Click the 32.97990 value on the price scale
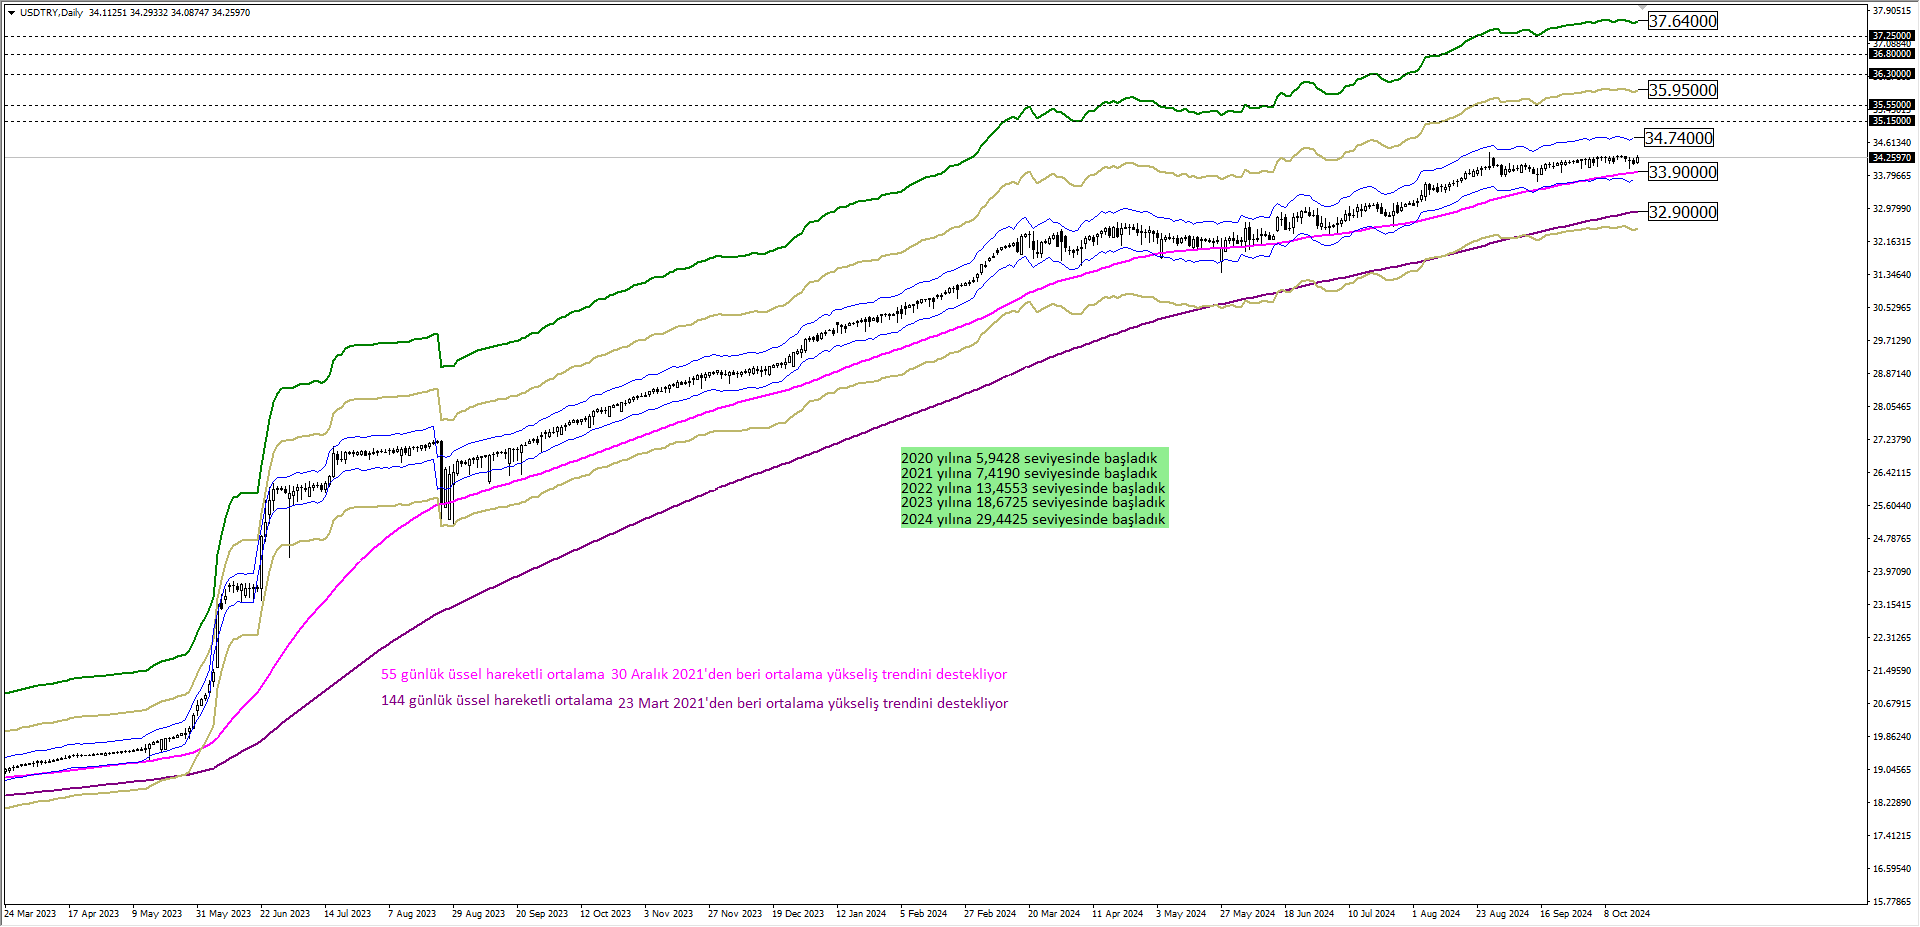The width and height of the screenshot is (1920, 927). pyautogui.click(x=1891, y=209)
